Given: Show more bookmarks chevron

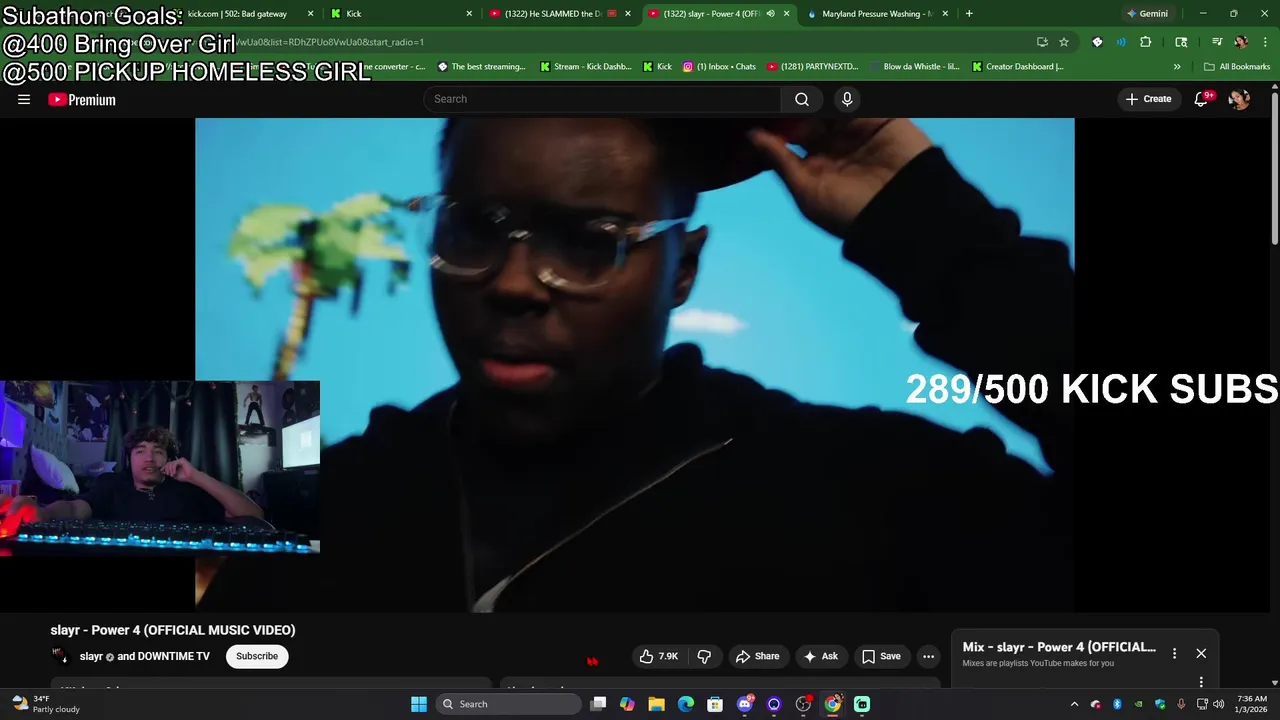Looking at the screenshot, I should coord(1176,67).
